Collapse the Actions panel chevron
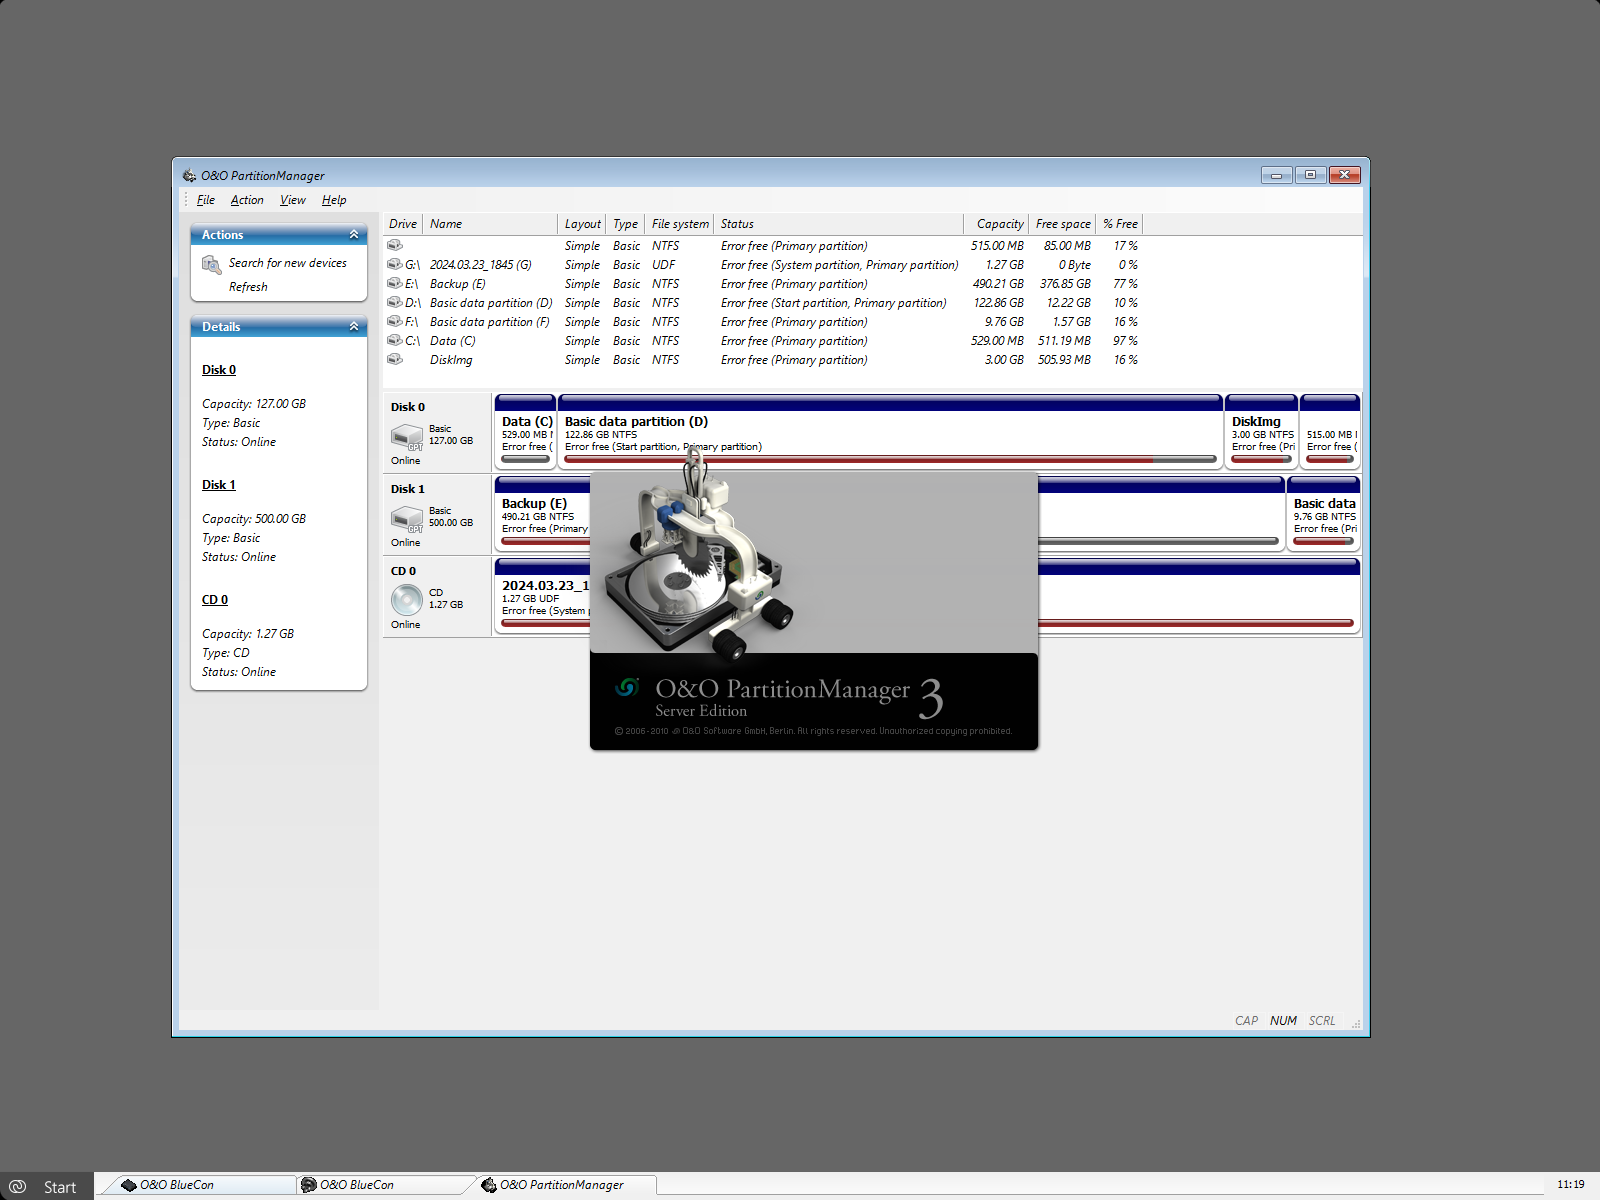The image size is (1600, 1200). (354, 234)
